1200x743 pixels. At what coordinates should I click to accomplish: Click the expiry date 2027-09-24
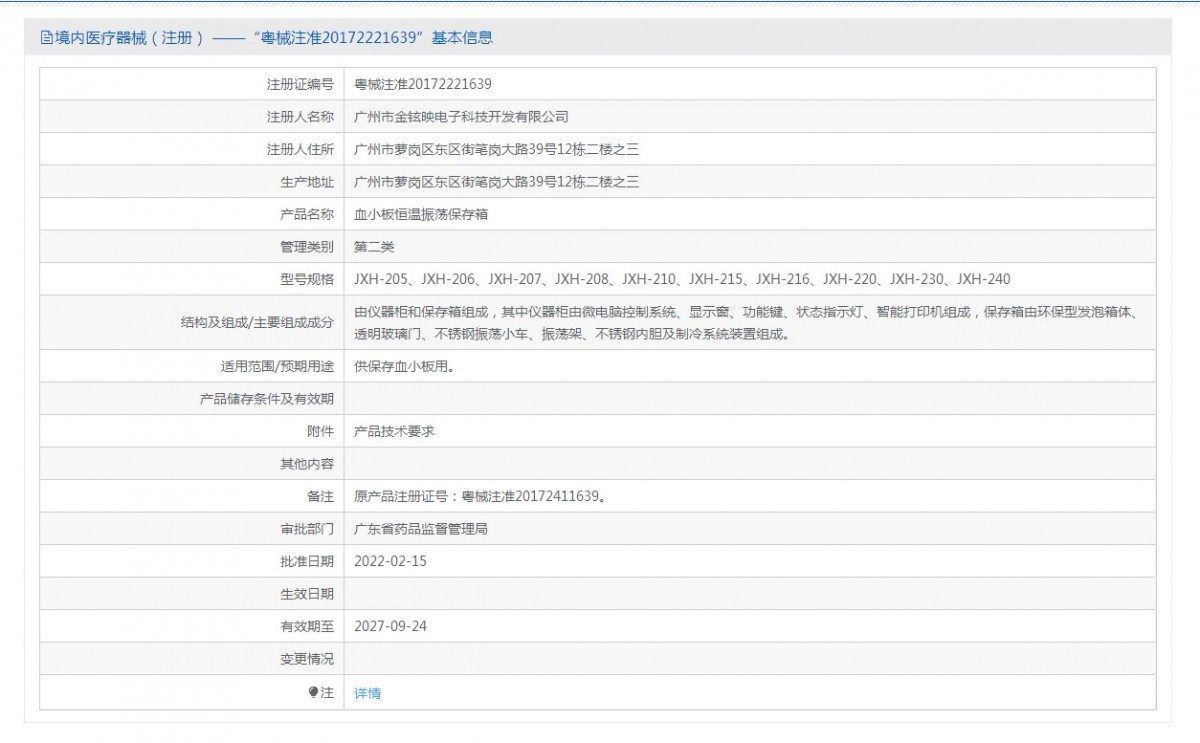pyautogui.click(x=391, y=627)
